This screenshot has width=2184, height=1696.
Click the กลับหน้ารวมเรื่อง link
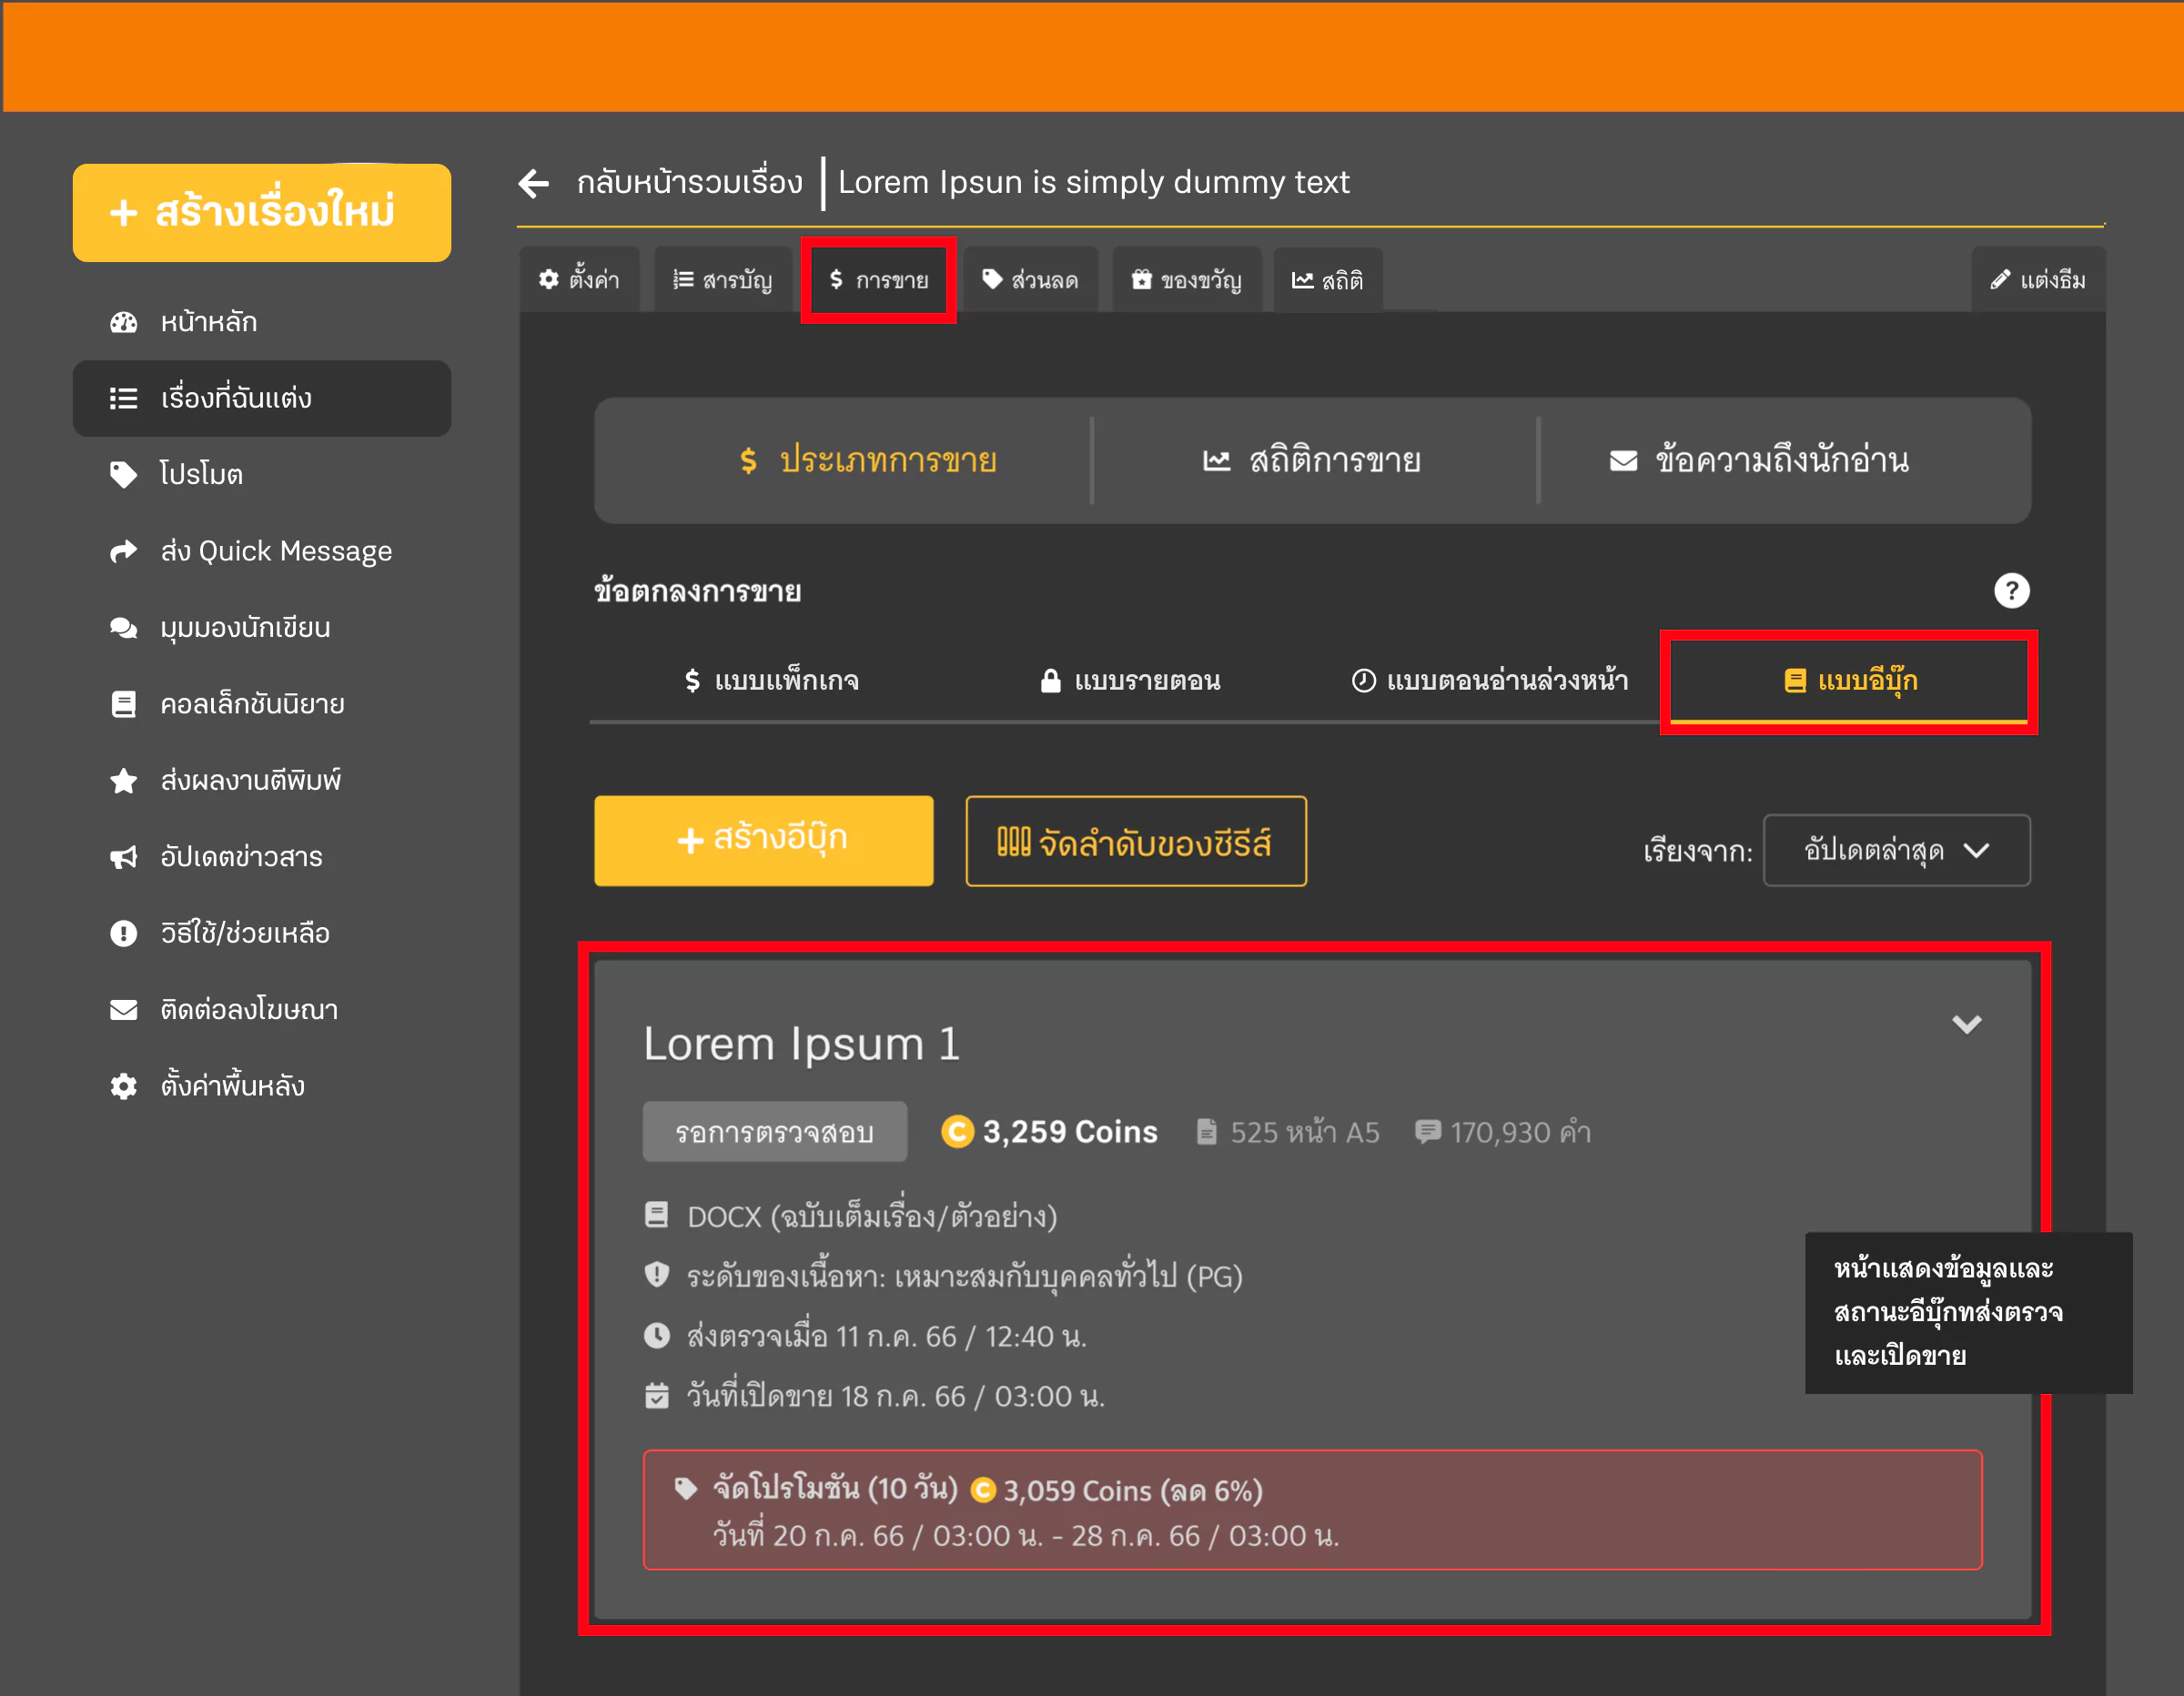click(689, 183)
